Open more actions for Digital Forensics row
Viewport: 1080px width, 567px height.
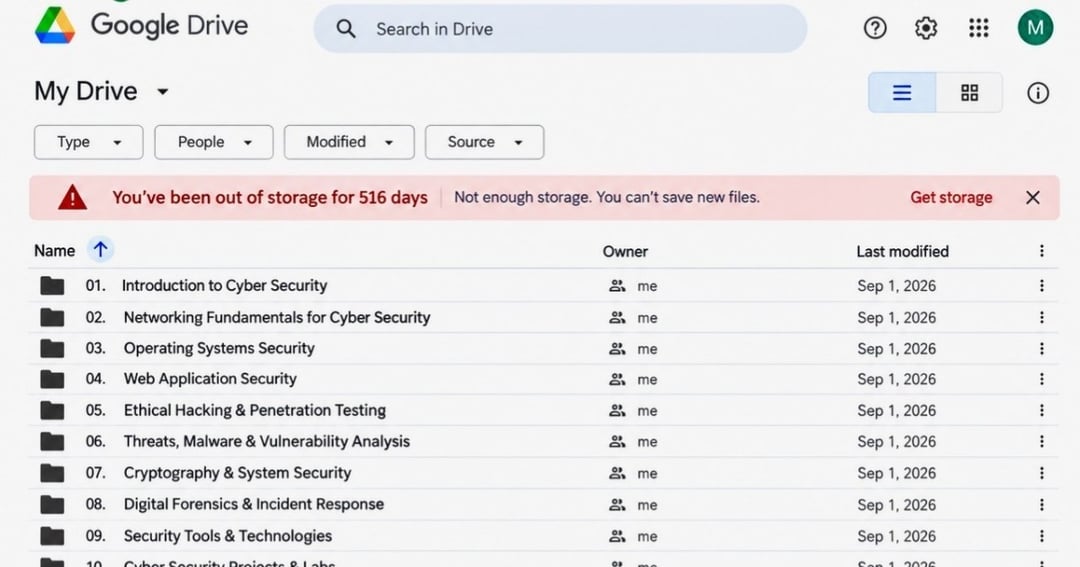pyautogui.click(x=1041, y=504)
